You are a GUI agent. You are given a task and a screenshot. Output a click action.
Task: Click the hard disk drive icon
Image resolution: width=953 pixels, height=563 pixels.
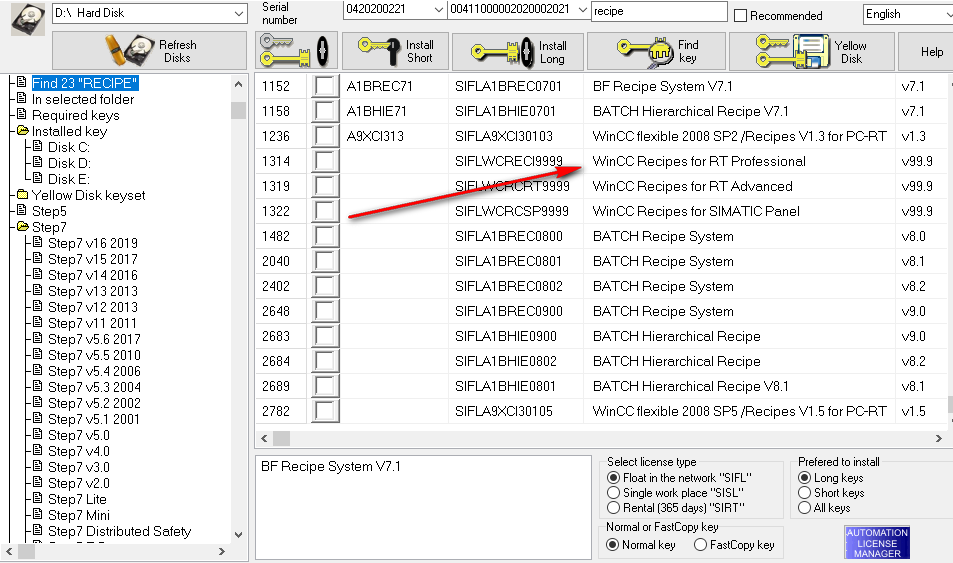pyautogui.click(x=28, y=19)
